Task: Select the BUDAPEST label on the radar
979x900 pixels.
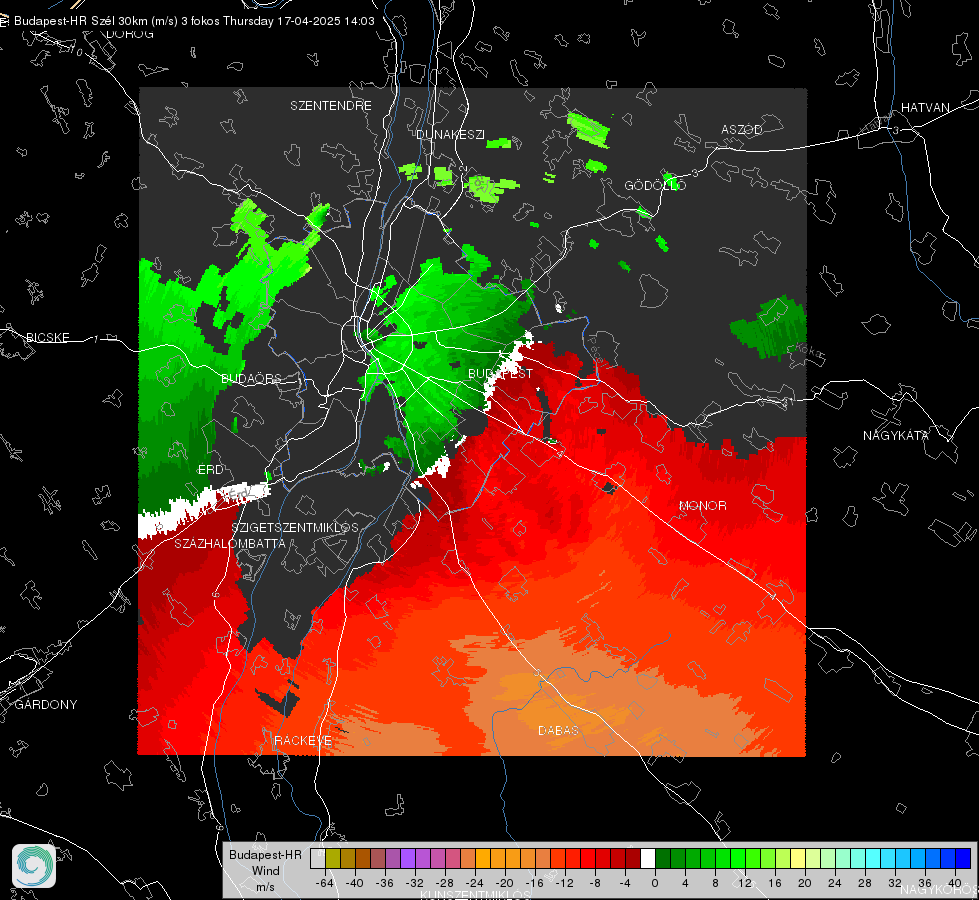Action: (x=500, y=373)
